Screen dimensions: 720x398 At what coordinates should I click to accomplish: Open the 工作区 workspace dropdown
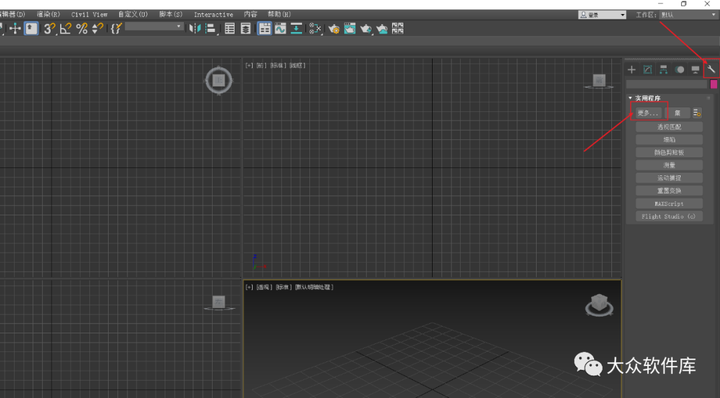[688, 15]
